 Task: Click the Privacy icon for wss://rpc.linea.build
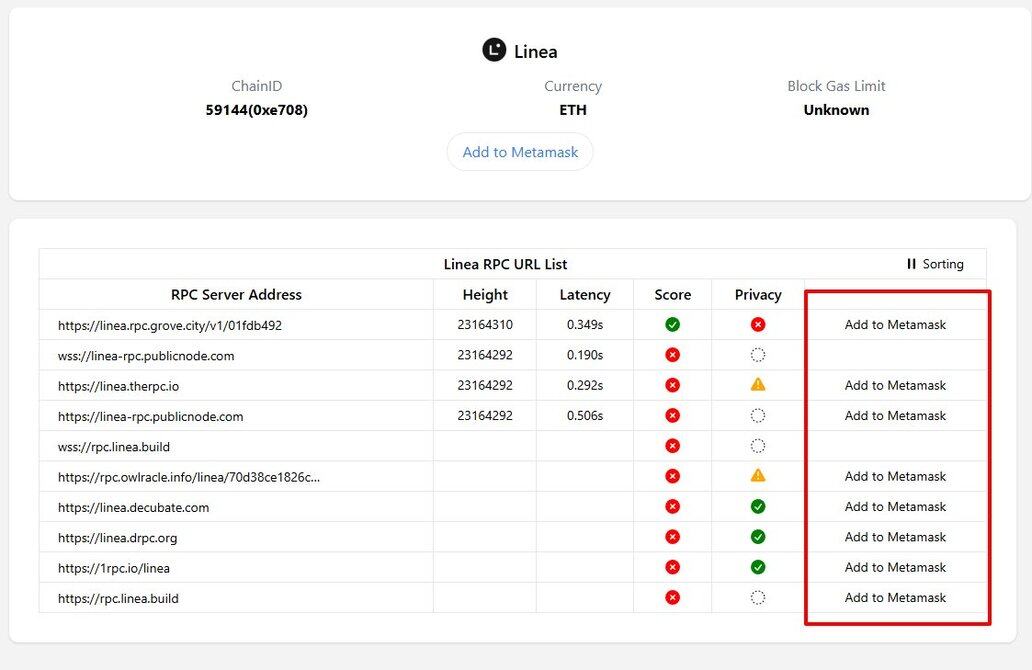coord(758,446)
